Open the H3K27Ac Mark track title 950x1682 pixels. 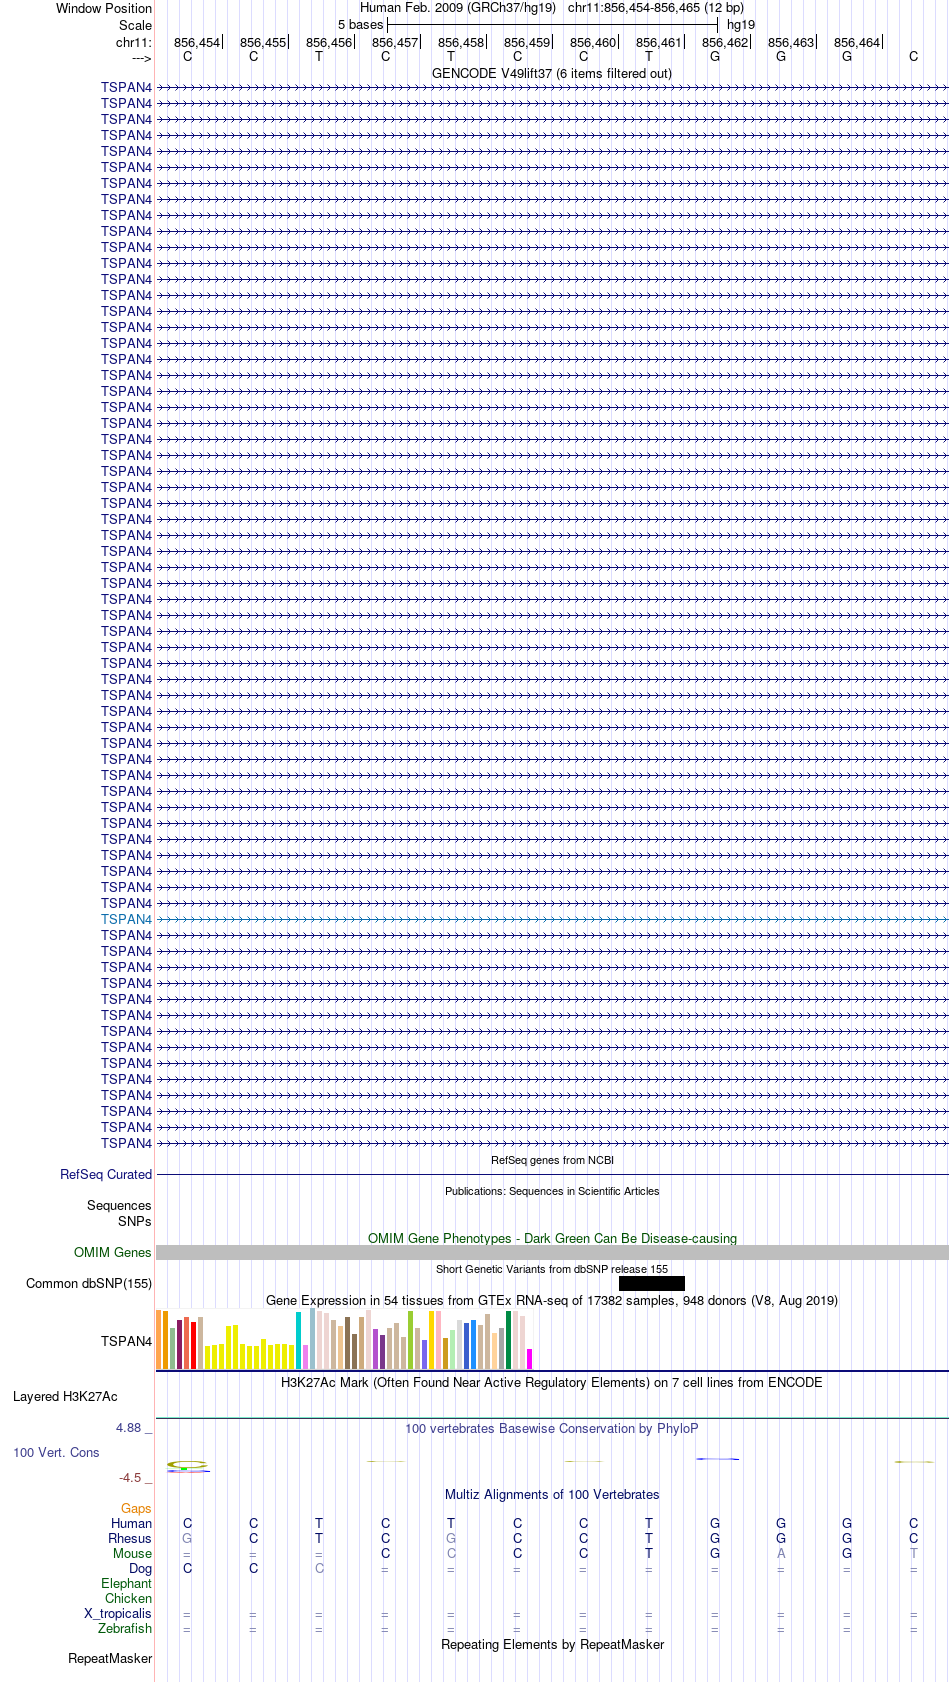point(552,1383)
